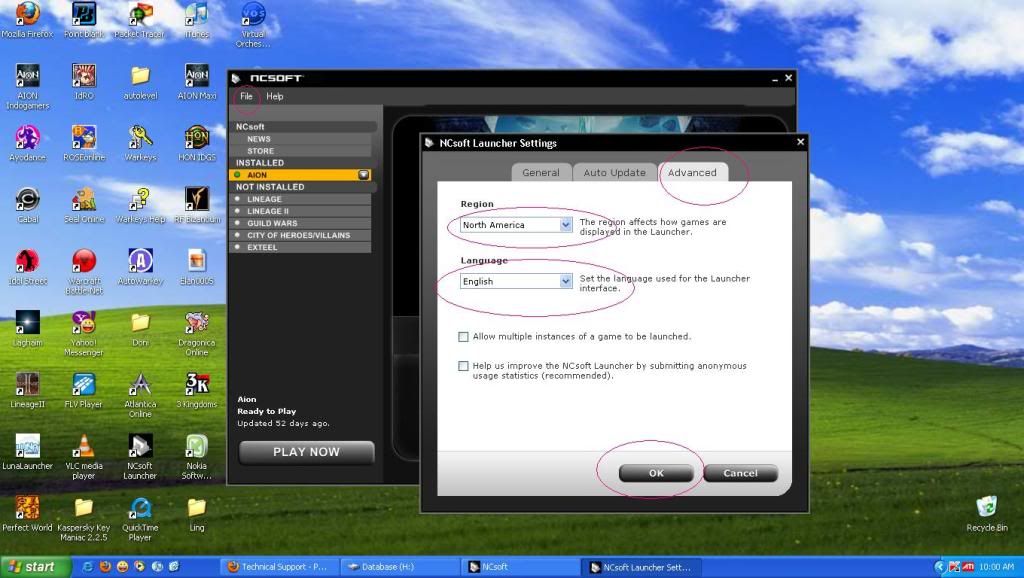Select the Warcraft Battle.Net desktop icon
The height and width of the screenshot is (578, 1024).
point(84,261)
